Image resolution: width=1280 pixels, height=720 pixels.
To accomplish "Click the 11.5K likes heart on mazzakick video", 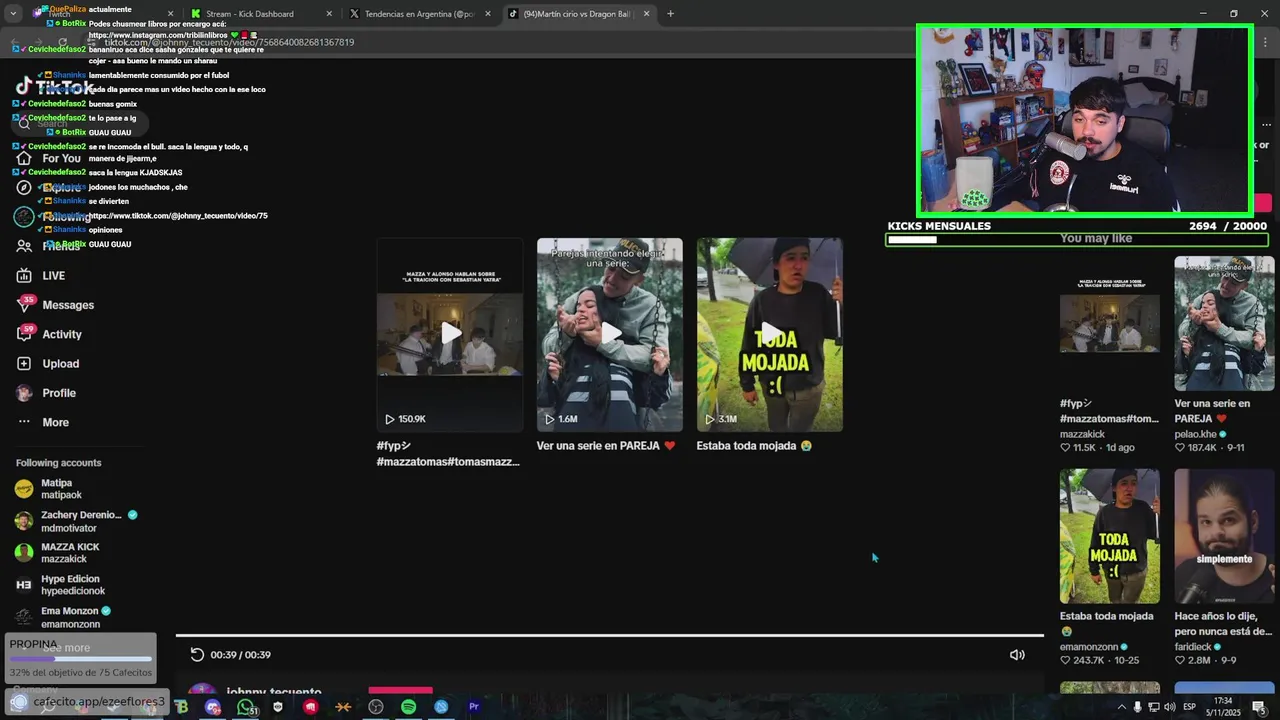I will click(1065, 448).
